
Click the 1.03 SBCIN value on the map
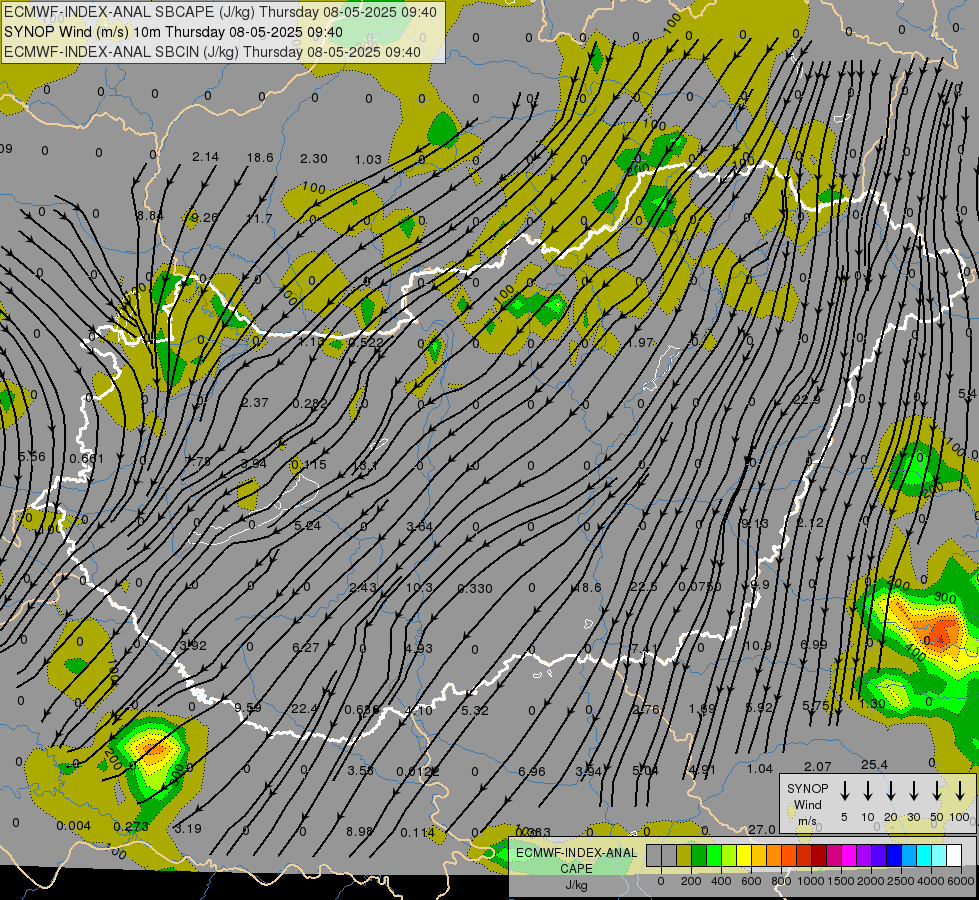point(368,160)
